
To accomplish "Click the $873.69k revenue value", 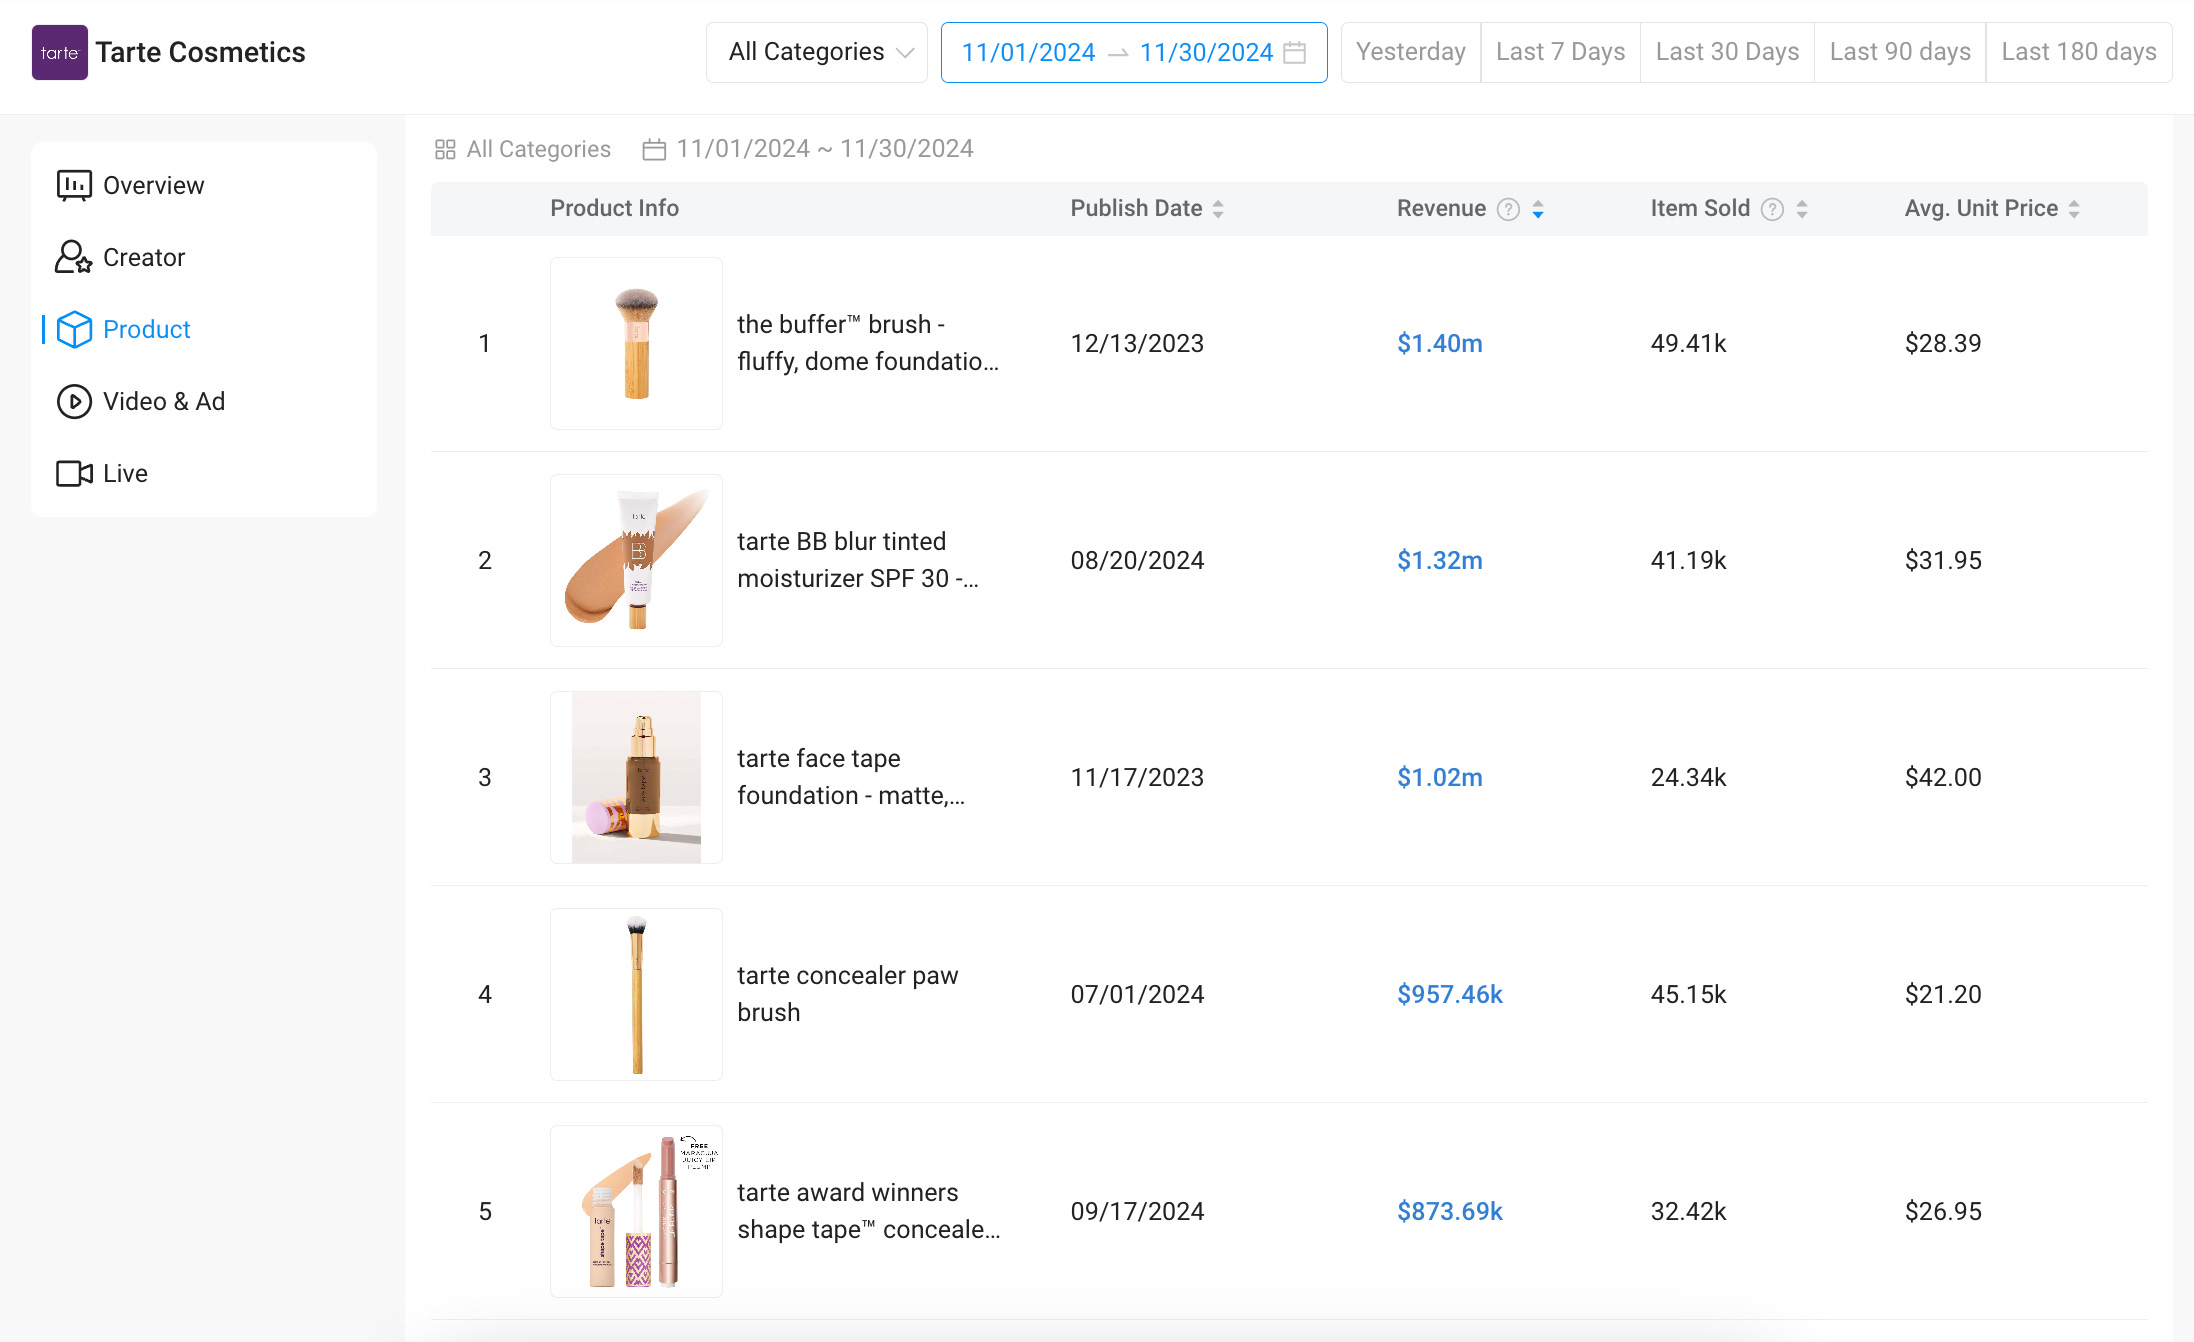I will click(x=1450, y=1211).
